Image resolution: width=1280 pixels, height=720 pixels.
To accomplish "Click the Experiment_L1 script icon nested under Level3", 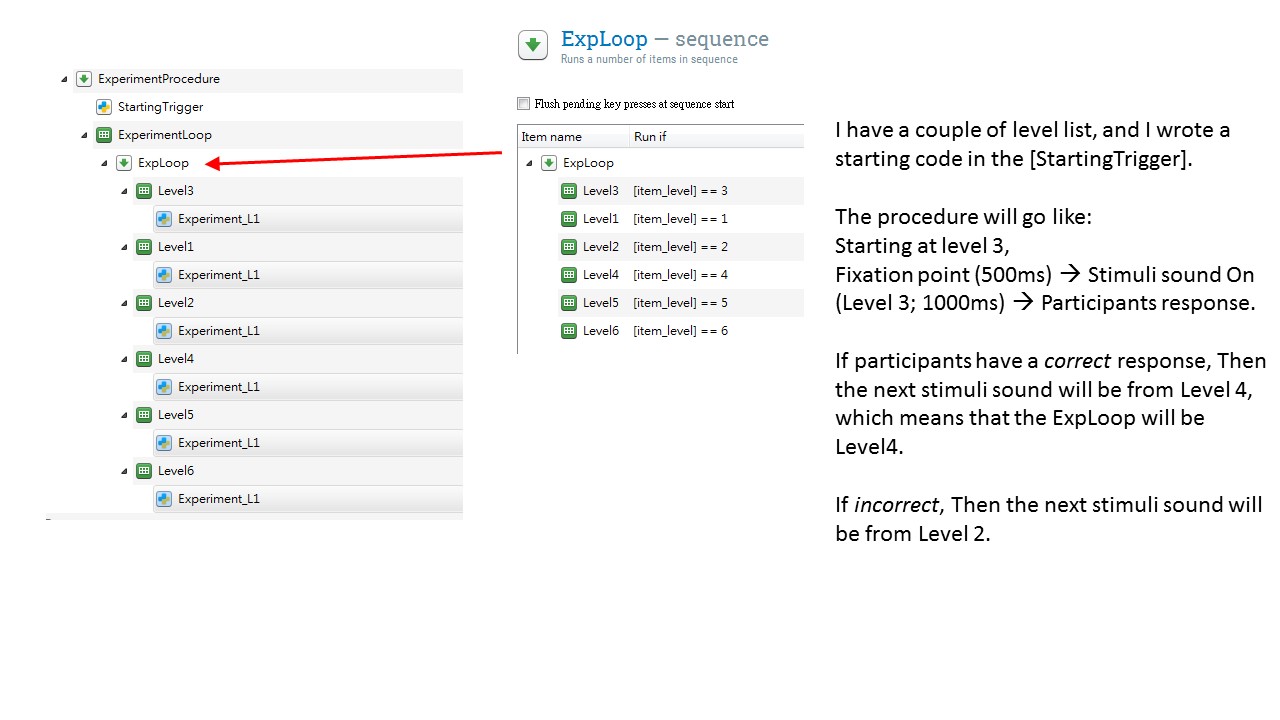I will [x=164, y=219].
